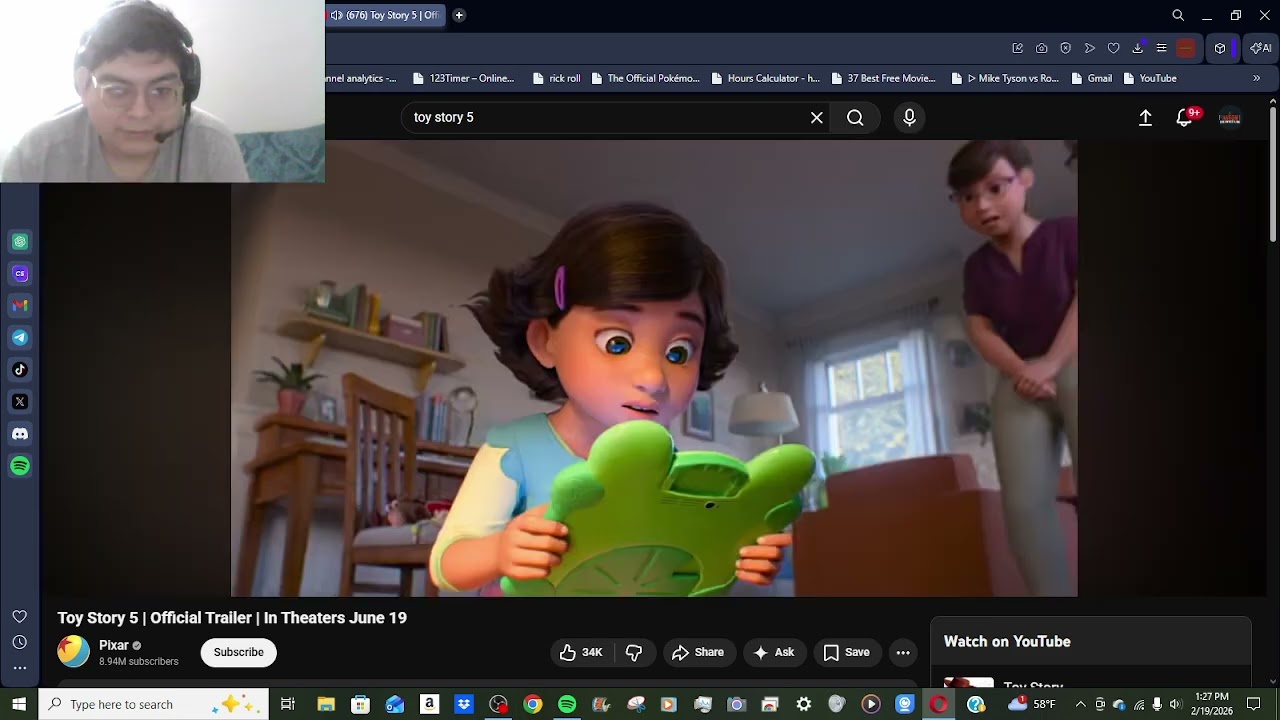Open the Opera AI assistant button
This screenshot has height=720, width=1280.
[x=1261, y=48]
